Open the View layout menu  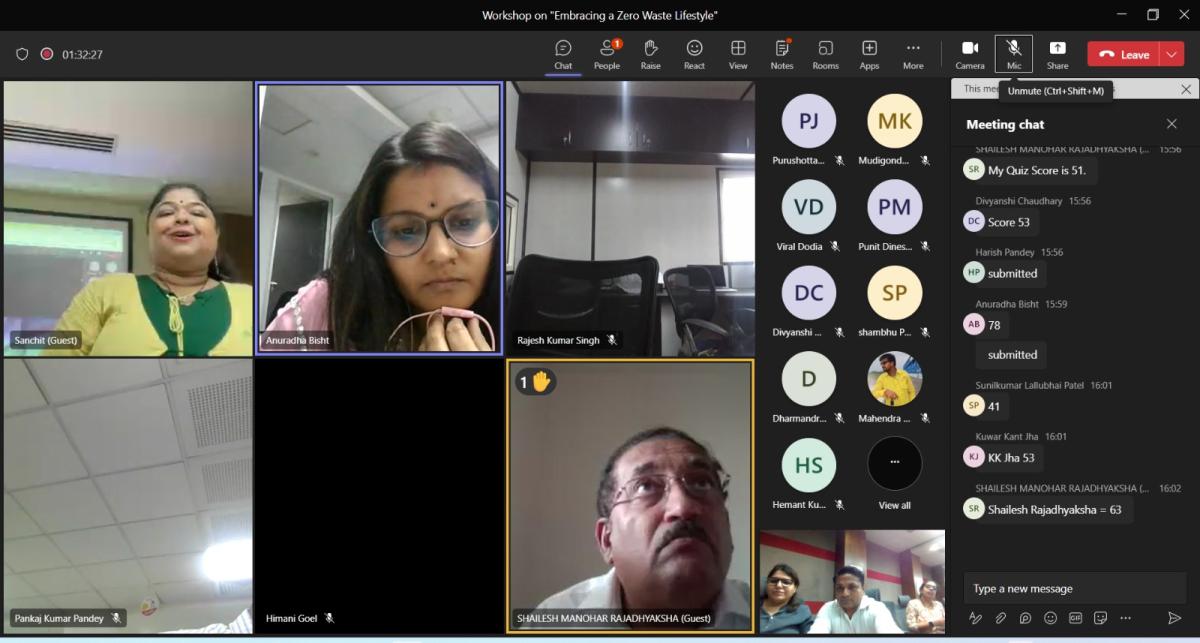(x=738, y=54)
